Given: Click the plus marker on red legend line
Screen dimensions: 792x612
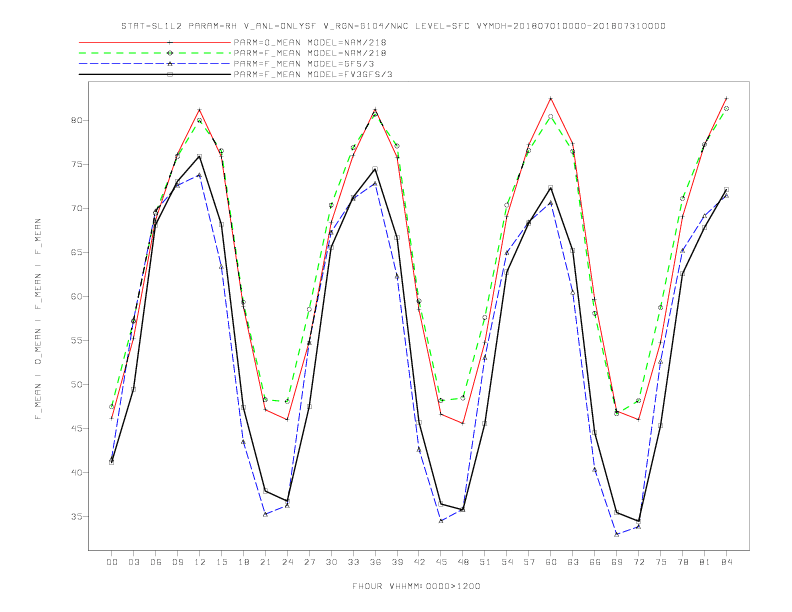Looking at the screenshot, I should point(170,42).
